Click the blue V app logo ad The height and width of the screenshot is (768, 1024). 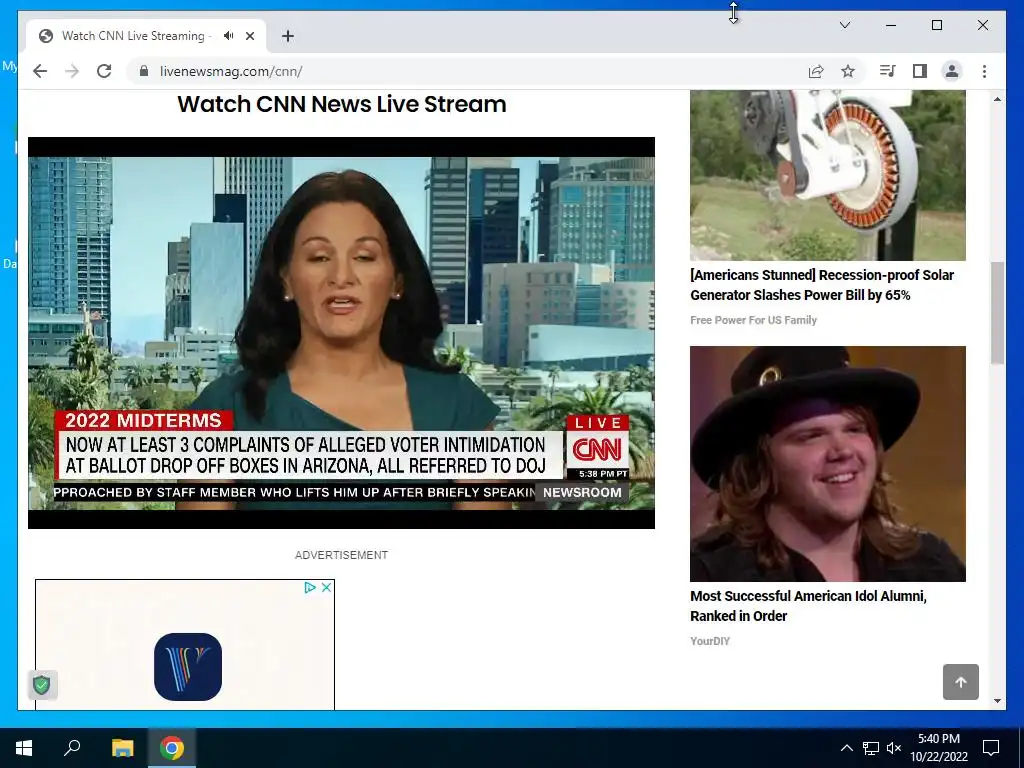(188, 666)
